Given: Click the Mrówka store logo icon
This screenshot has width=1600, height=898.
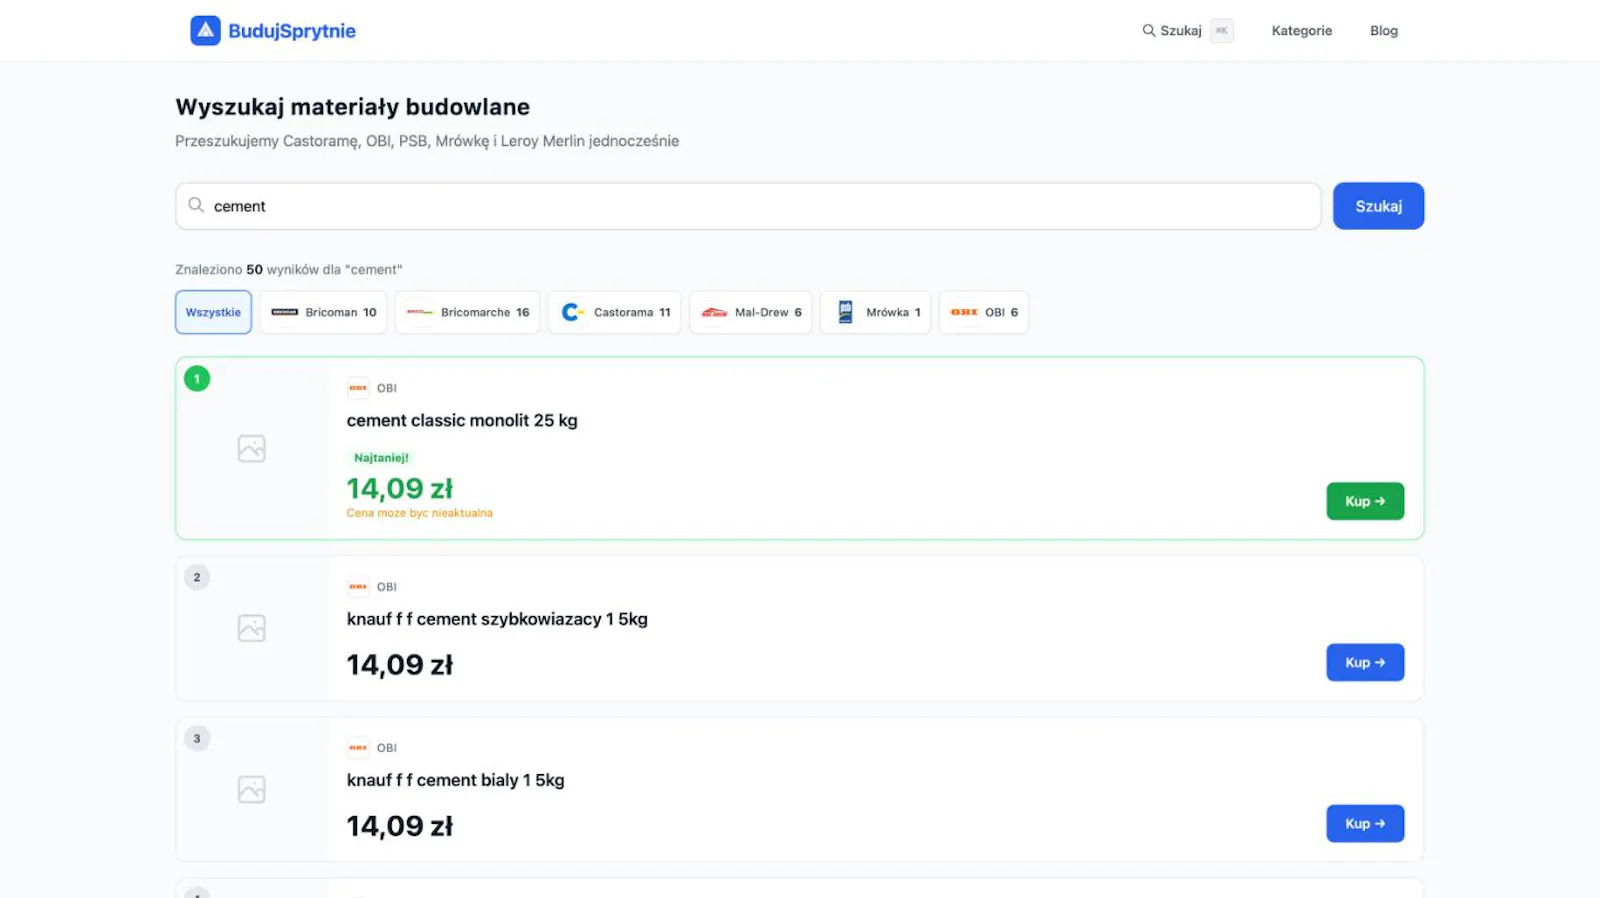Looking at the screenshot, I should 846,312.
